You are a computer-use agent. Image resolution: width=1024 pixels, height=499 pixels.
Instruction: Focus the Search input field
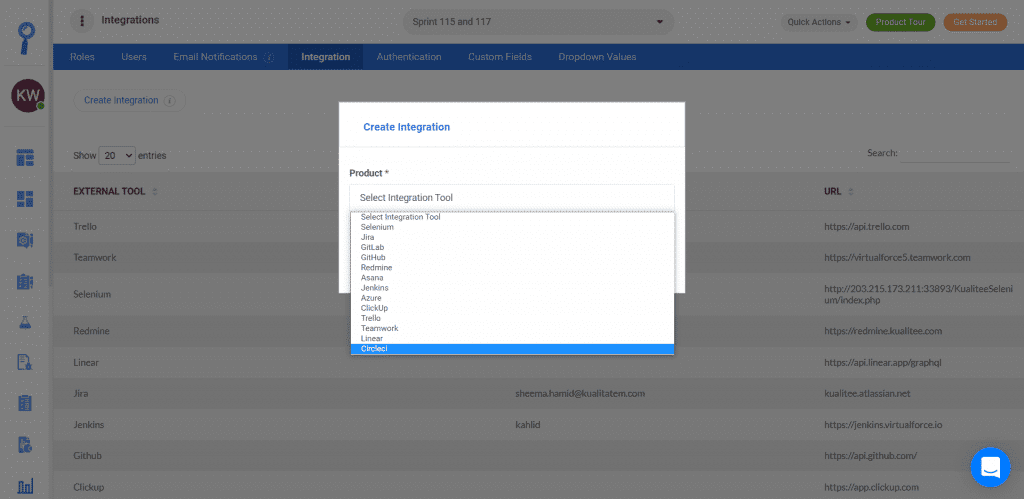tap(955, 153)
